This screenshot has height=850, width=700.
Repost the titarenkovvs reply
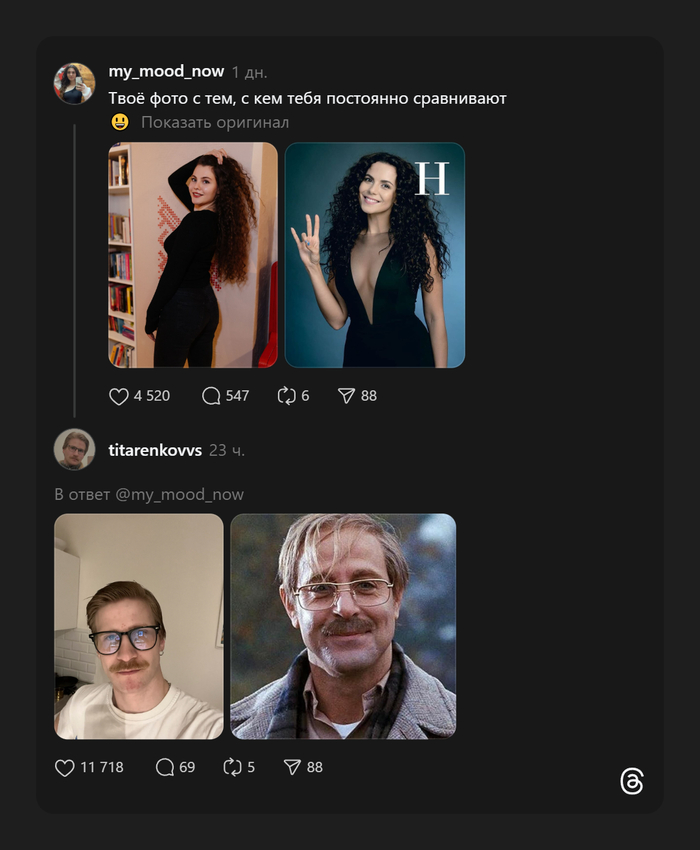[233, 768]
